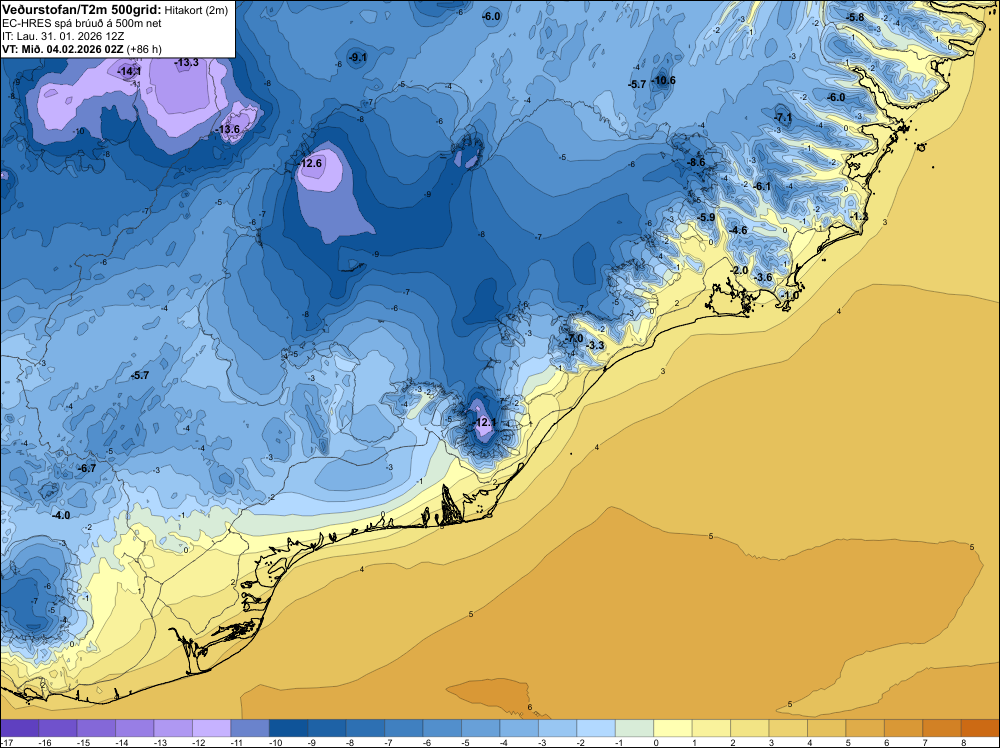Select the -13.6 minimum value label
The image size is (1000, 748).
228,129
